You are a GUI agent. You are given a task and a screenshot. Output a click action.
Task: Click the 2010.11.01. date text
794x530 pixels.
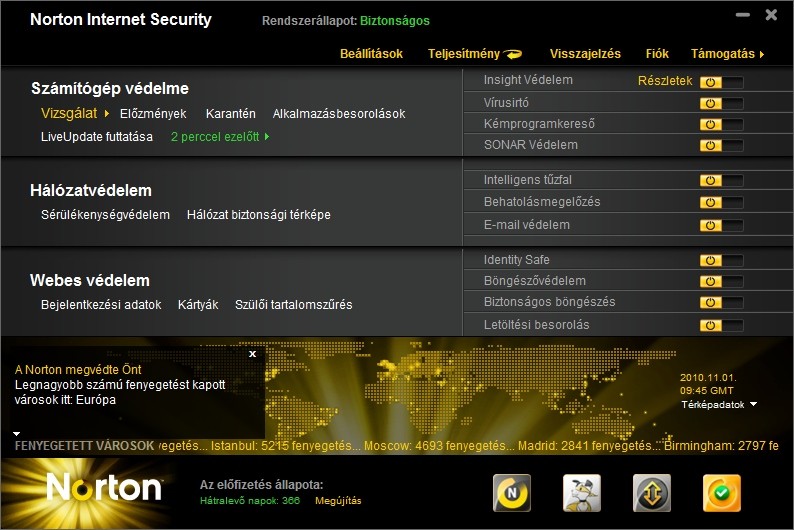[708, 378]
